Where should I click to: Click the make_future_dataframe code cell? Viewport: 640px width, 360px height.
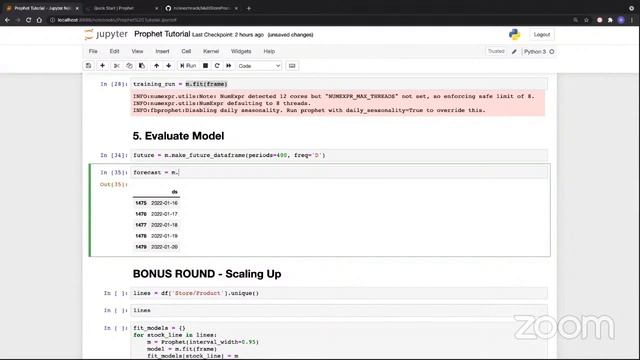coord(339,156)
